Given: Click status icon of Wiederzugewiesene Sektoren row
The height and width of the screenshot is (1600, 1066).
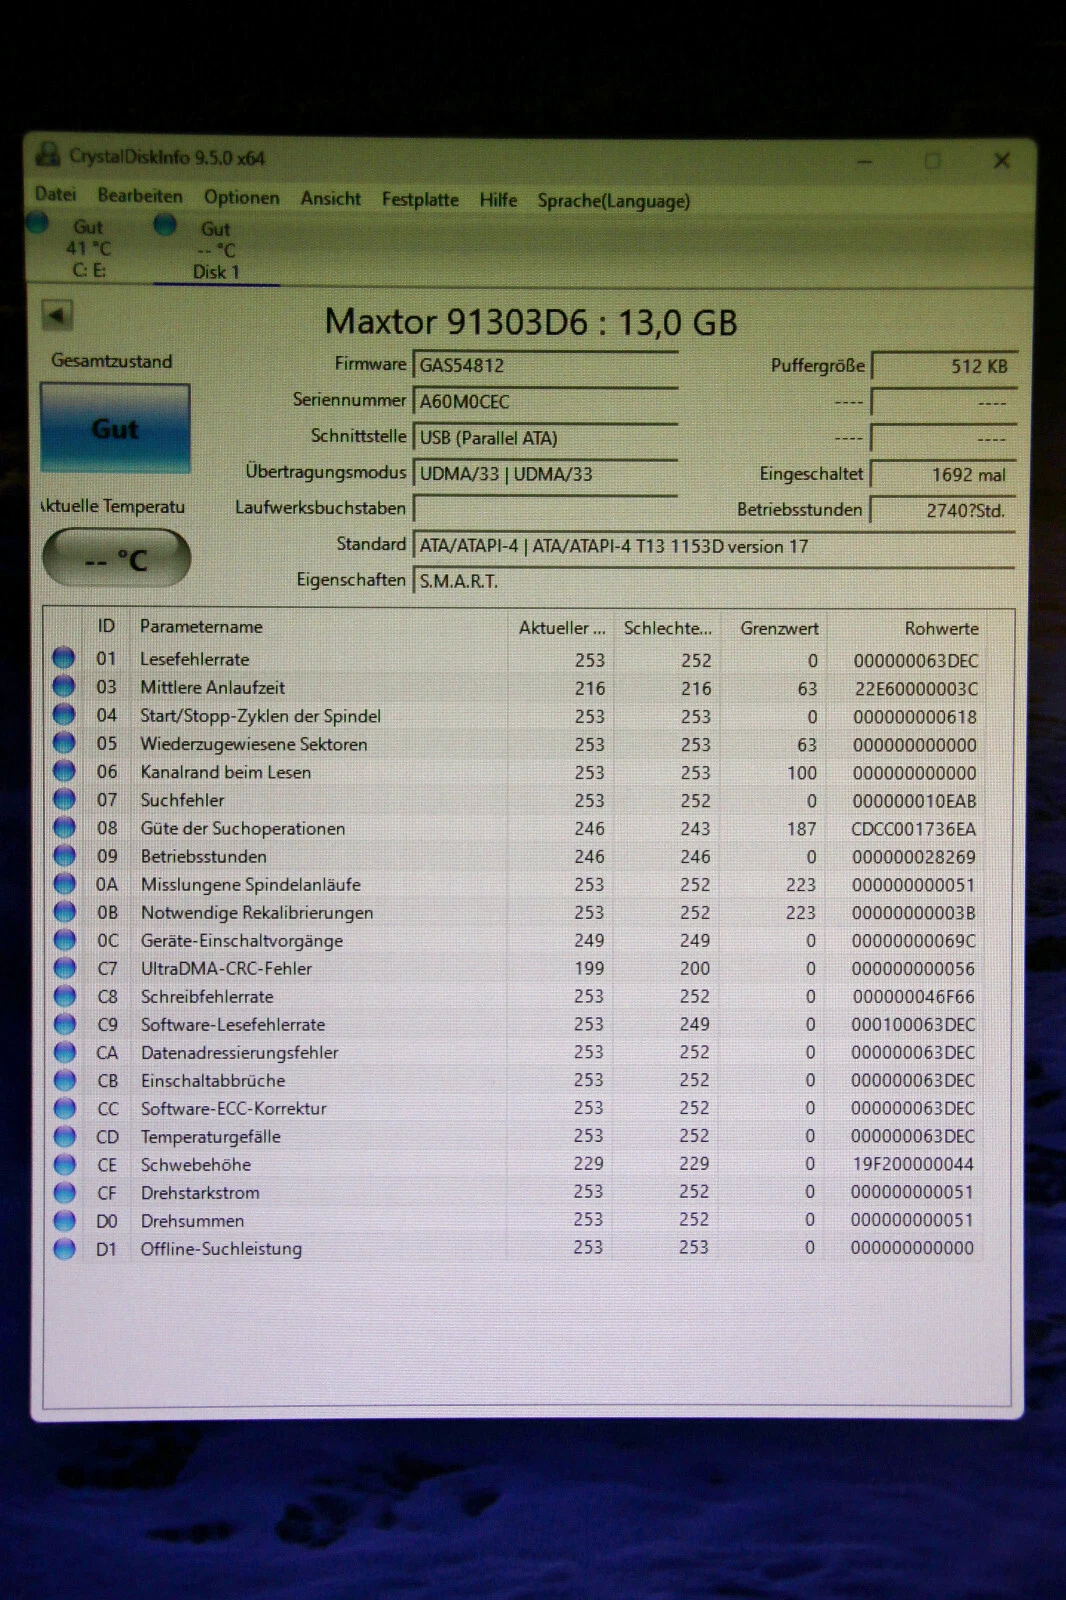Looking at the screenshot, I should (64, 742).
